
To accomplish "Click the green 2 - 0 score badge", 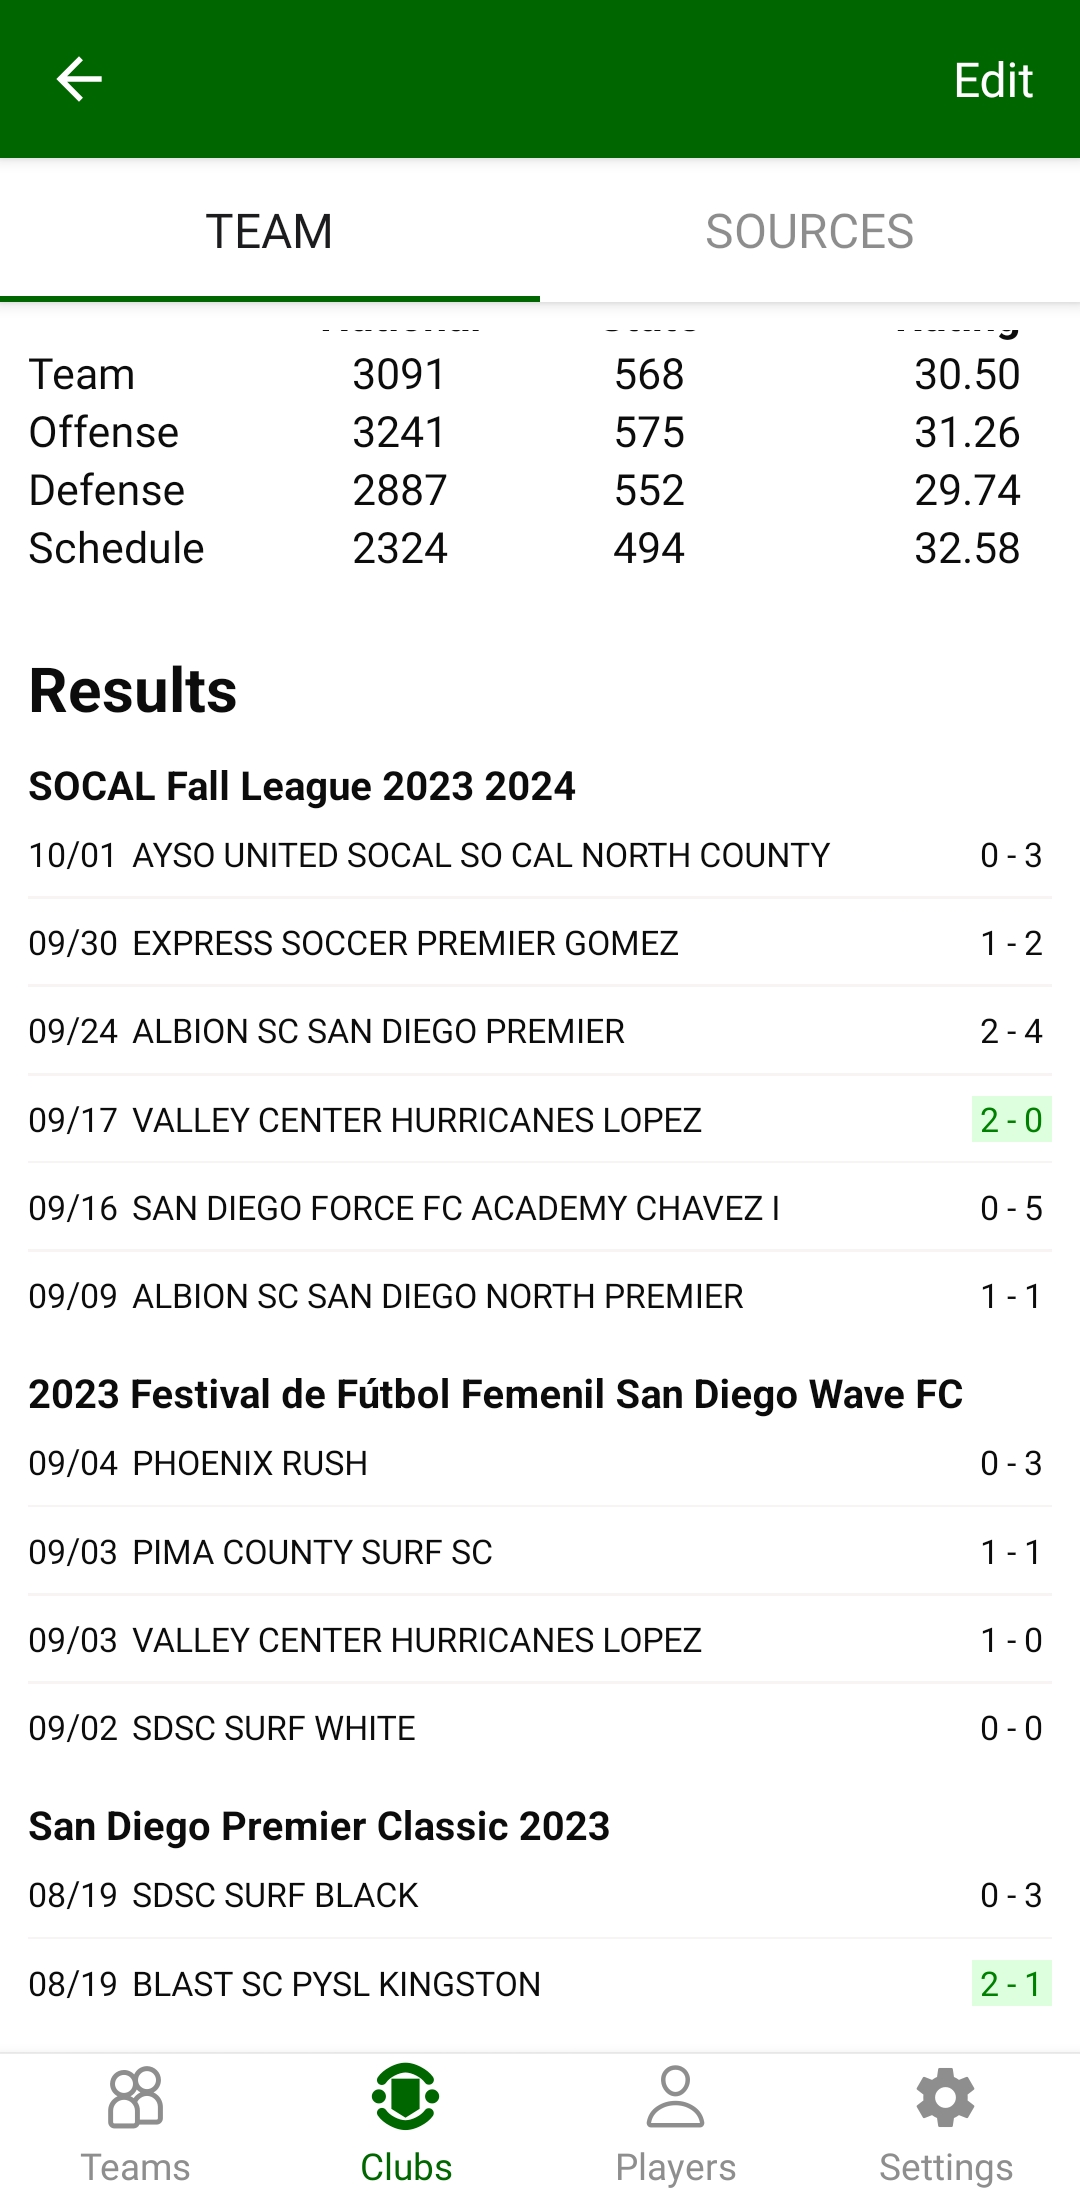I will 1011,1120.
